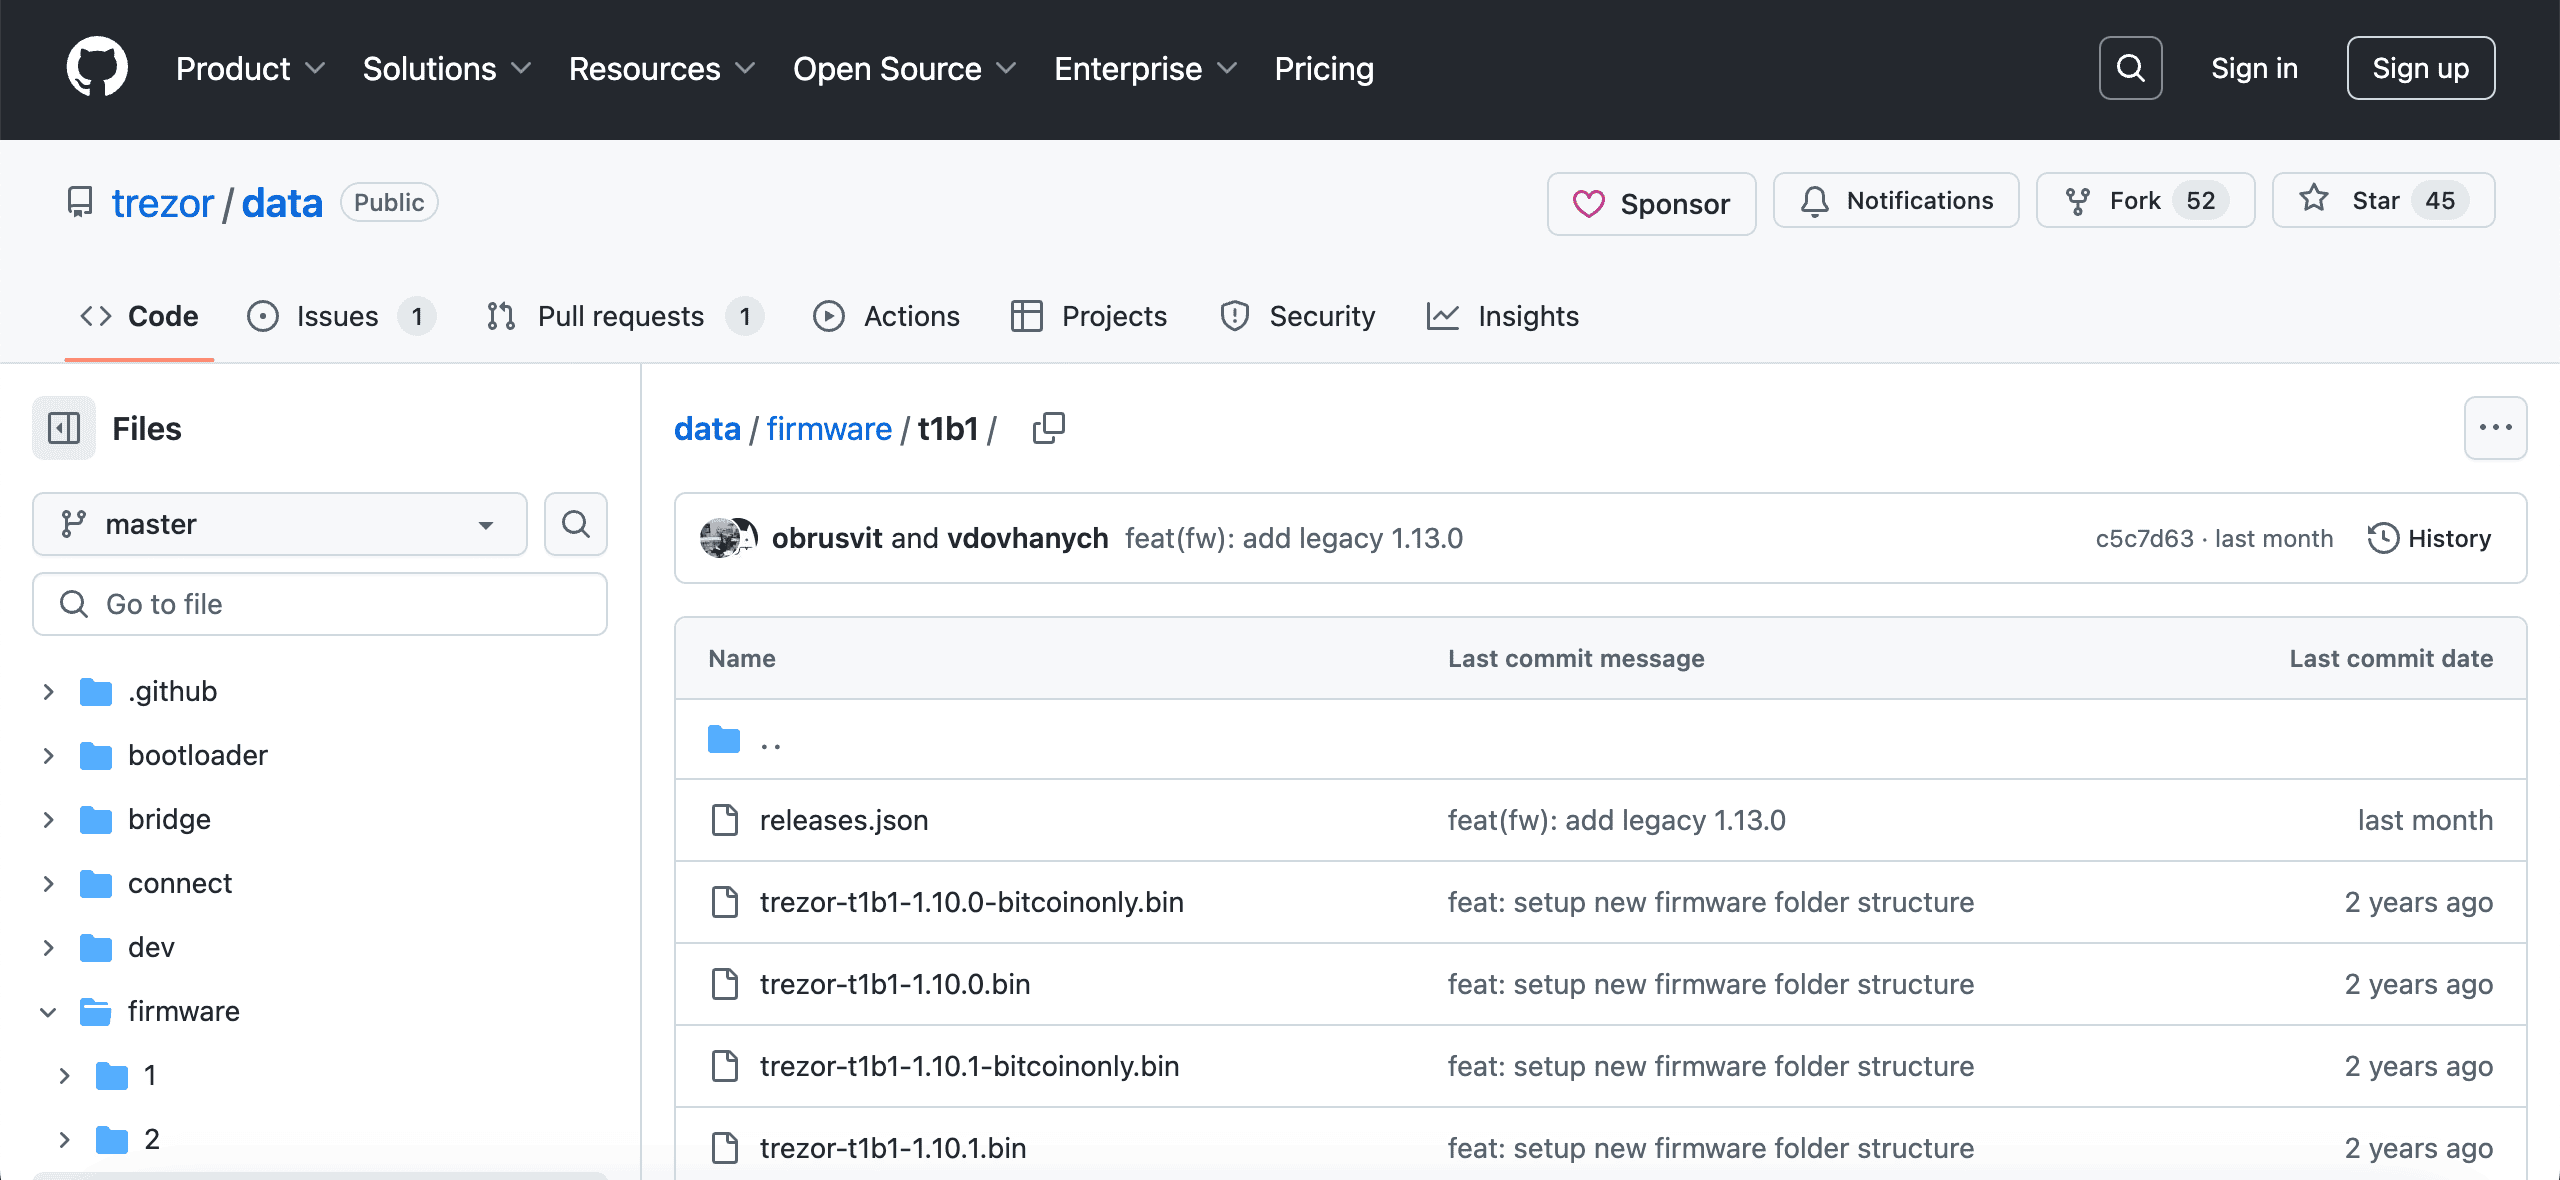2560x1180 pixels.
Task: Open commit hash c5c7d63
Action: click(2144, 538)
